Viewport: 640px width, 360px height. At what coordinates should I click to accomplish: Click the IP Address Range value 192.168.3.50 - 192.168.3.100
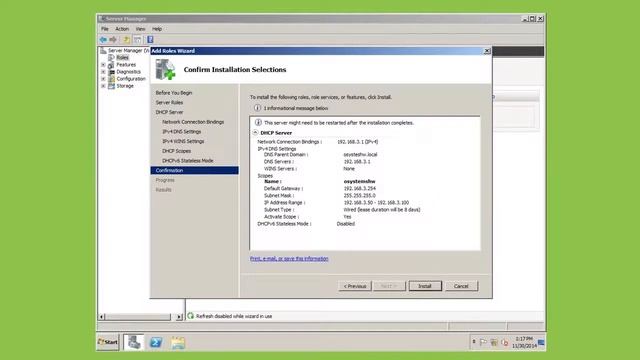(376, 202)
